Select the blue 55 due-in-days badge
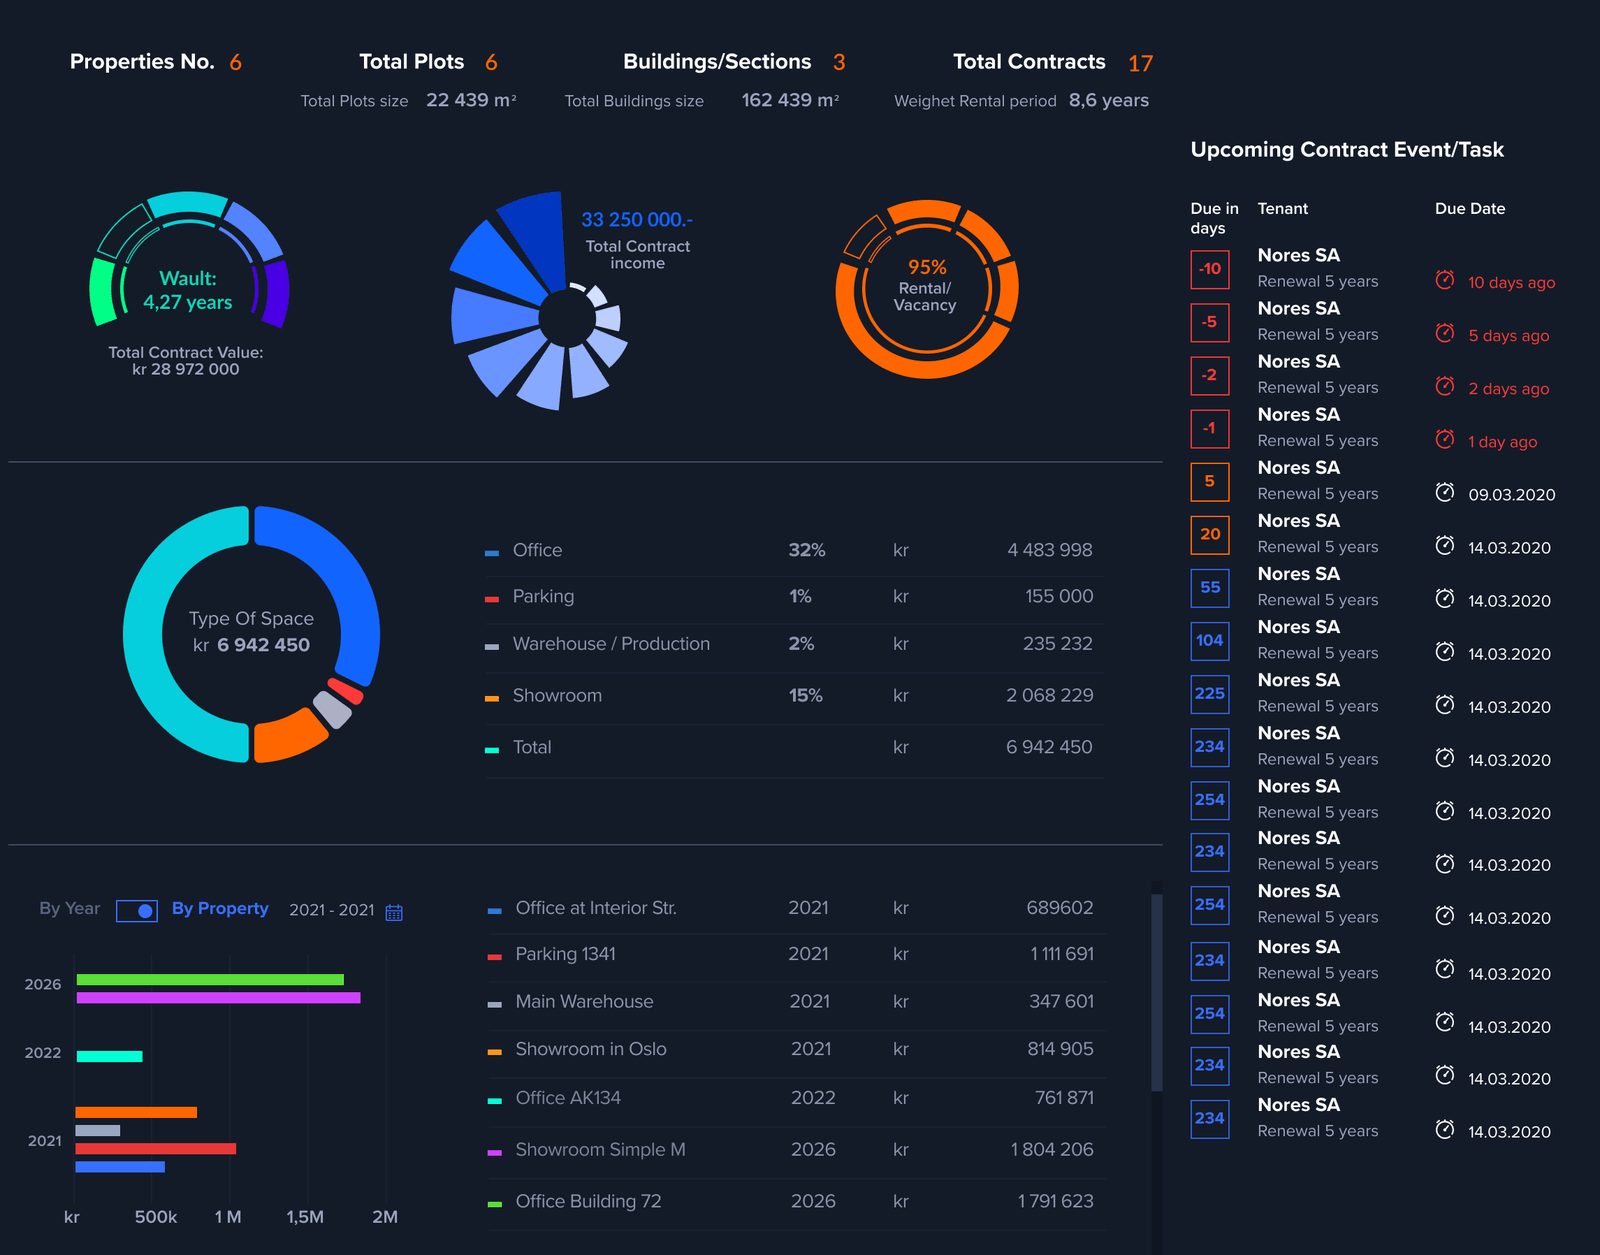Viewport: 1600px width, 1255px height. coord(1210,587)
